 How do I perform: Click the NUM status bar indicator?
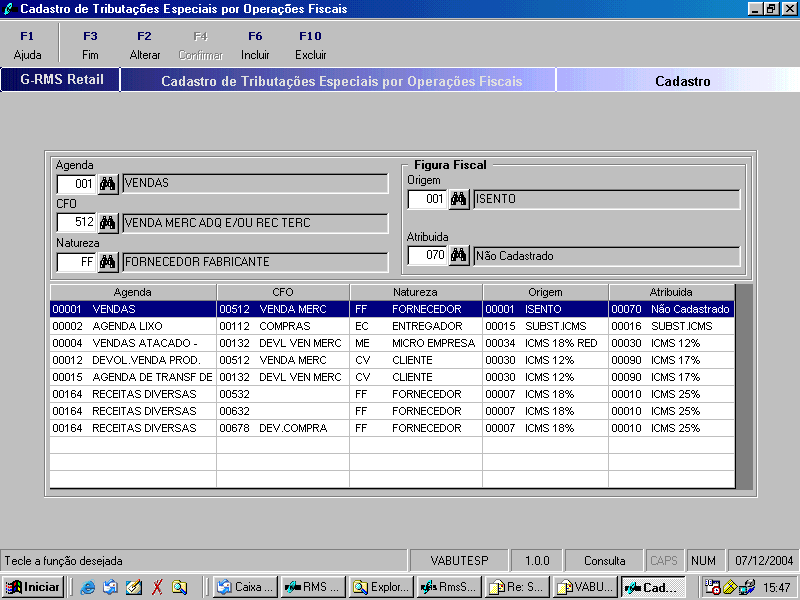coord(704,561)
